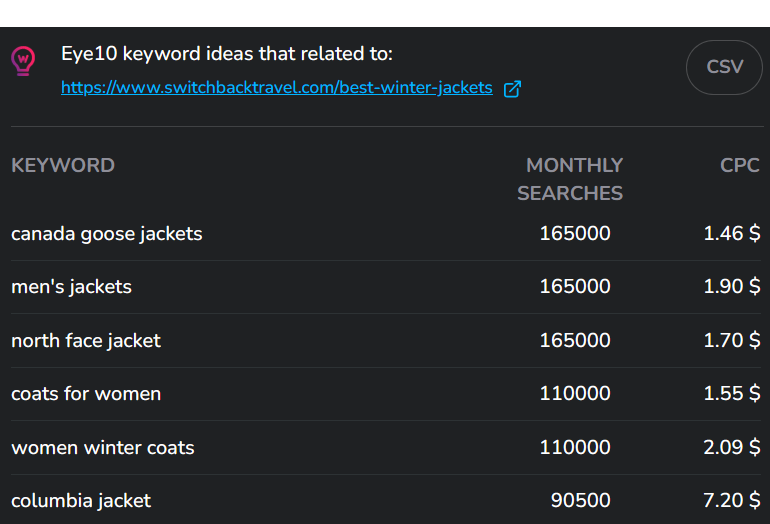Click the 1.90 $ CPC value
This screenshot has height=524, width=770.
(731, 287)
